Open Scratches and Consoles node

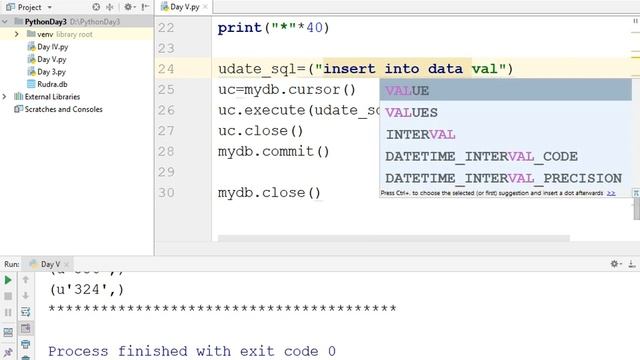(63, 109)
